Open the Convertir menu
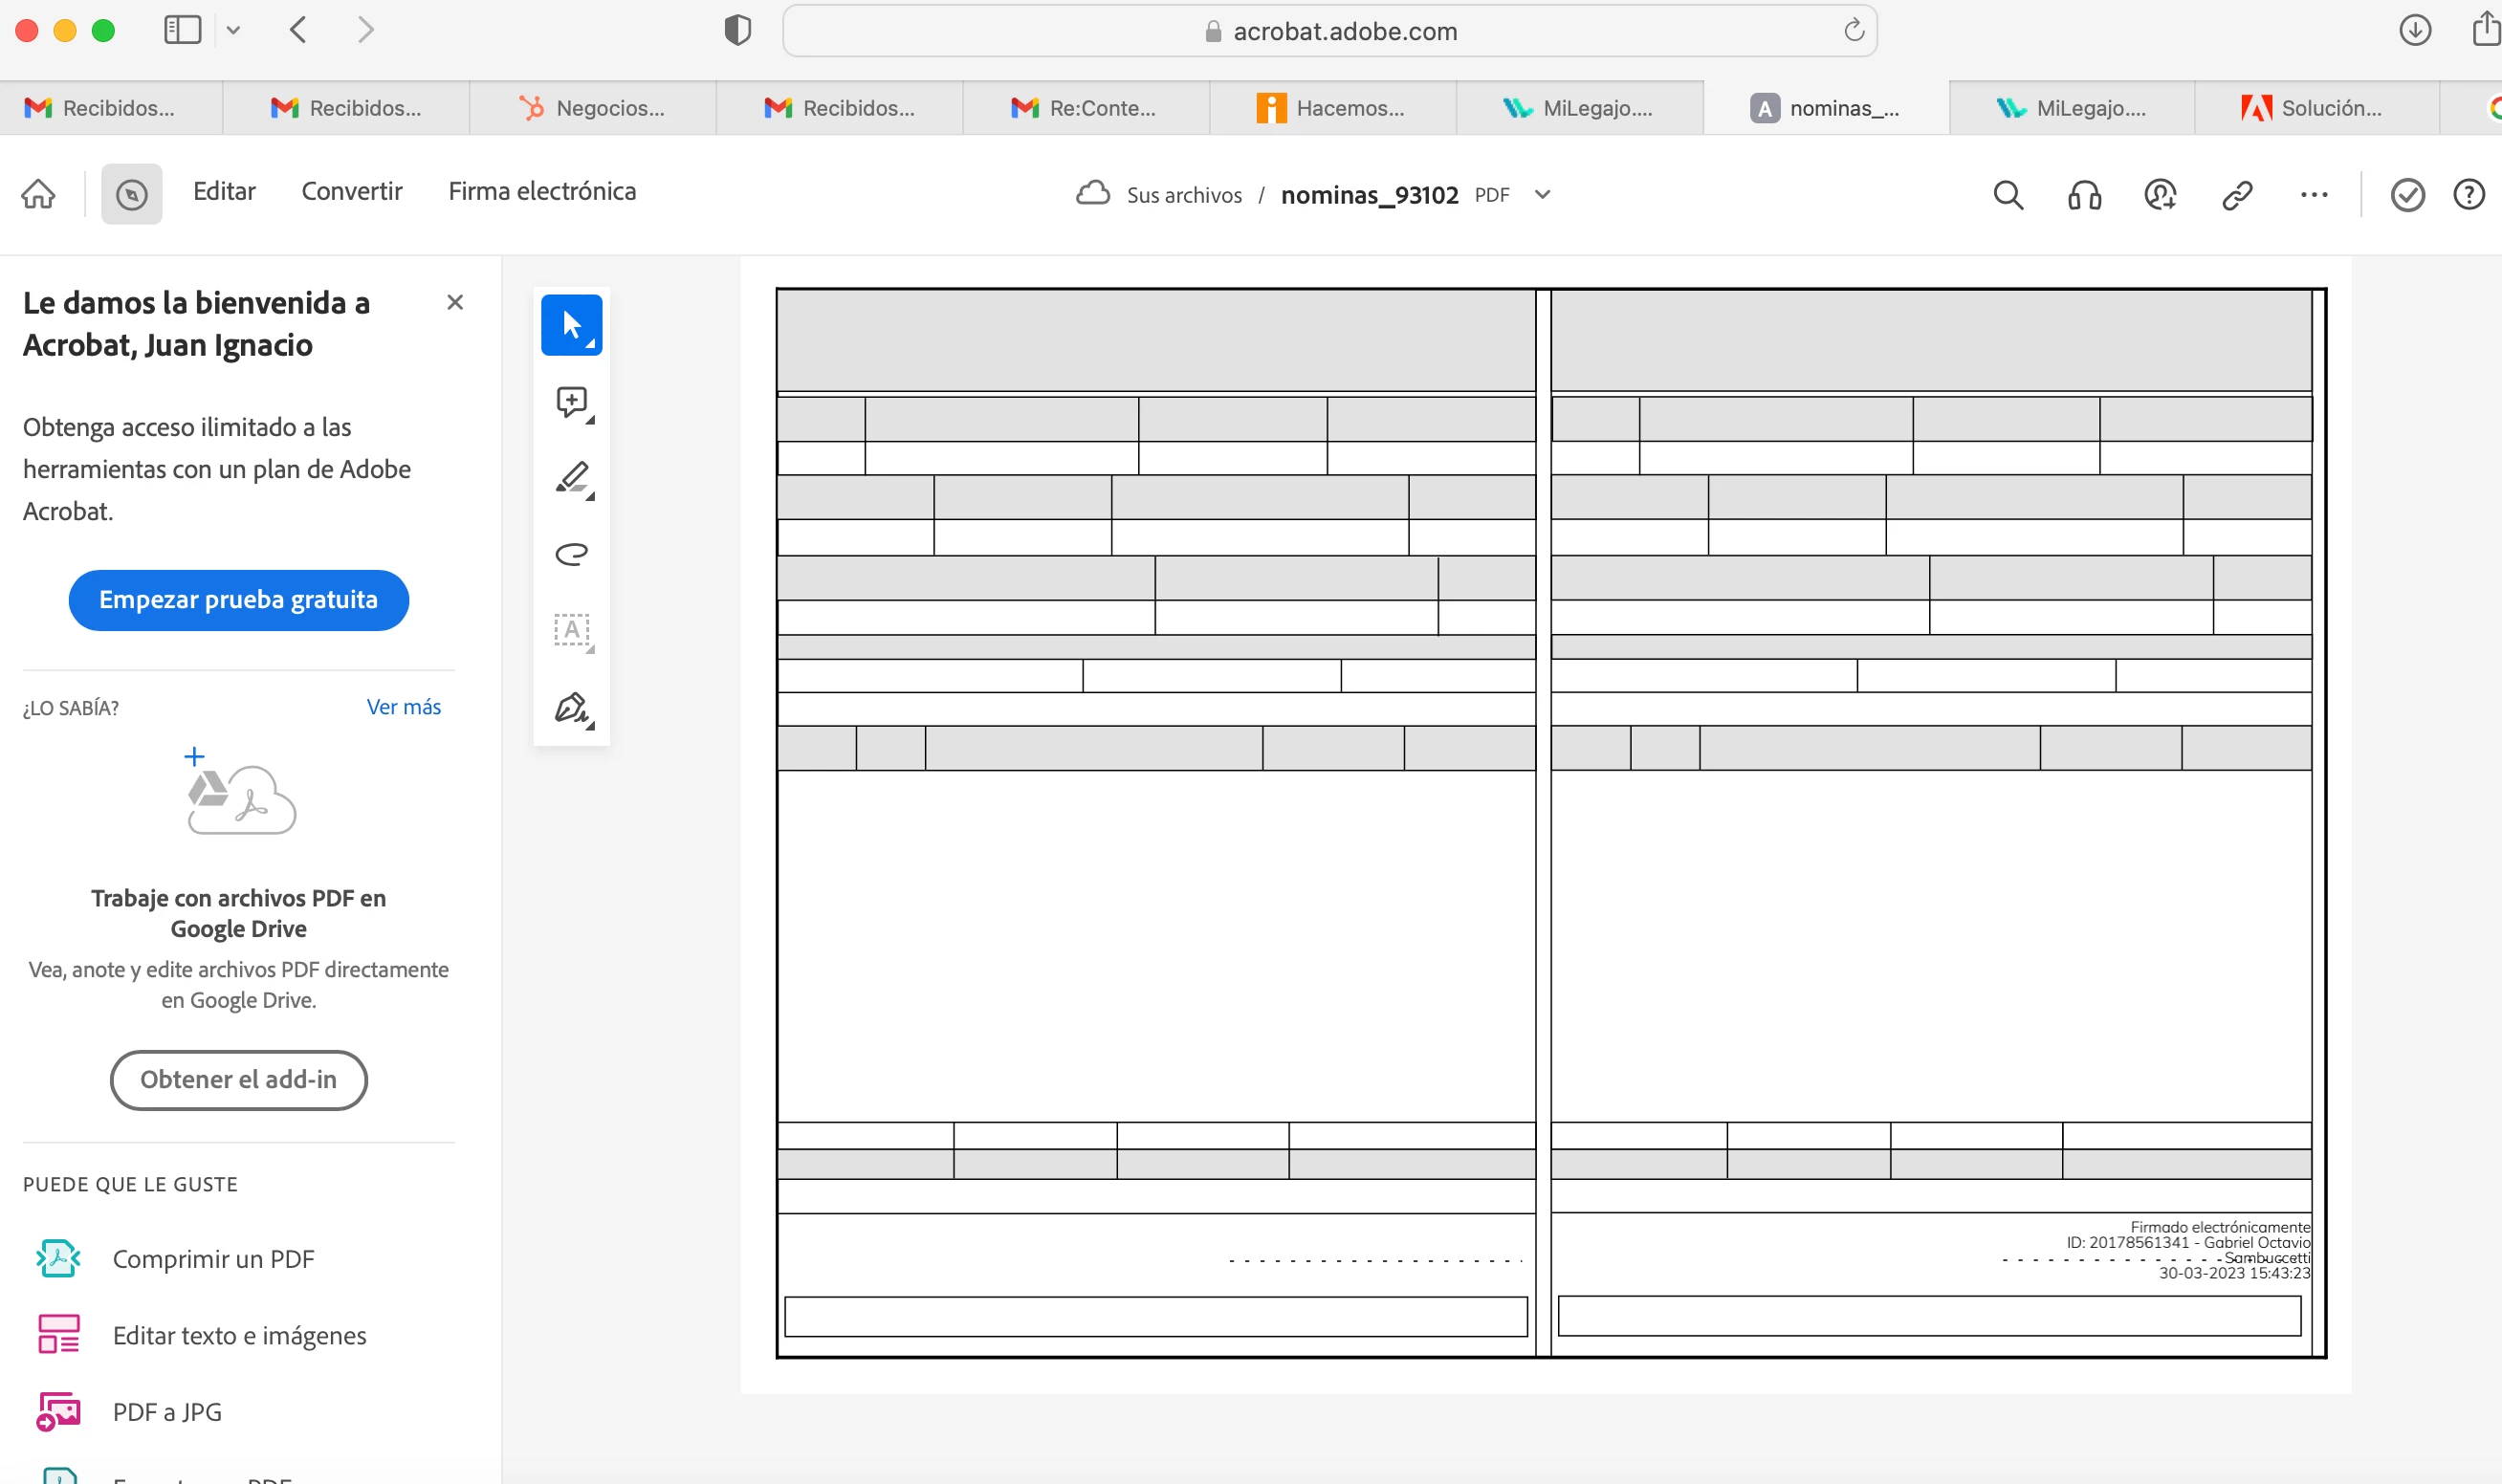Viewport: 2502px width, 1484px height. pos(351,191)
